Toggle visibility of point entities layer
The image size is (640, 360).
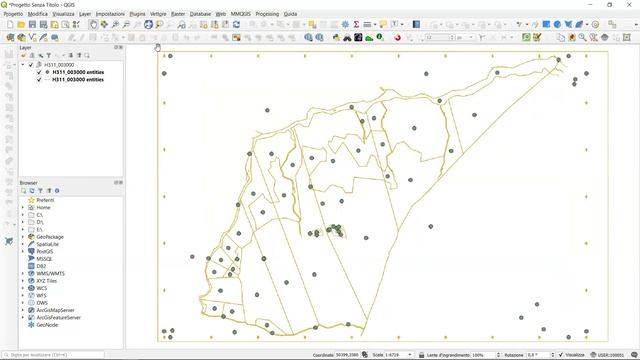[x=39, y=72]
